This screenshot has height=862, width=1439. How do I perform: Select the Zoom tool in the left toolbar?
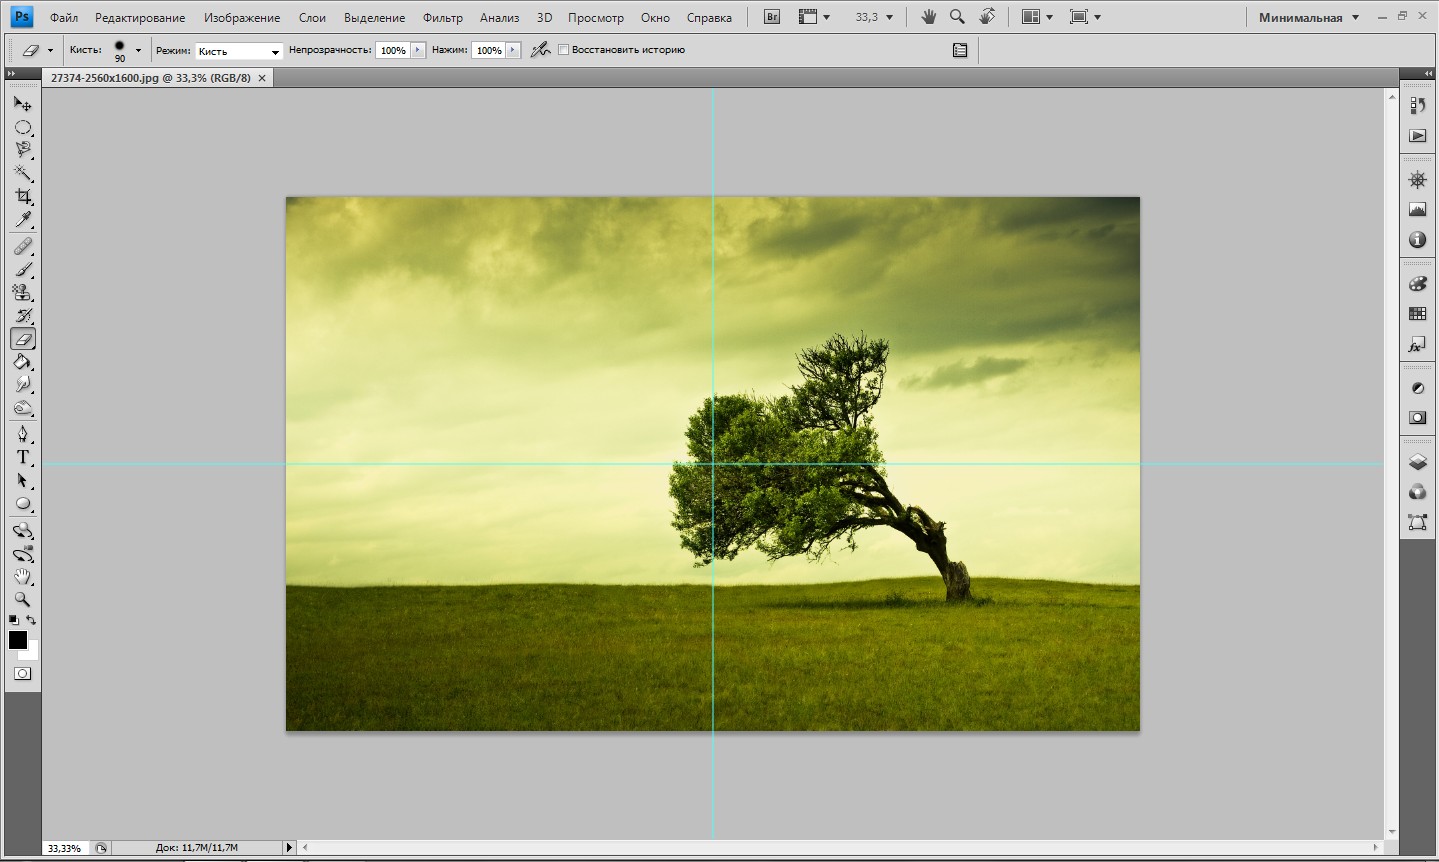pyautogui.click(x=22, y=600)
